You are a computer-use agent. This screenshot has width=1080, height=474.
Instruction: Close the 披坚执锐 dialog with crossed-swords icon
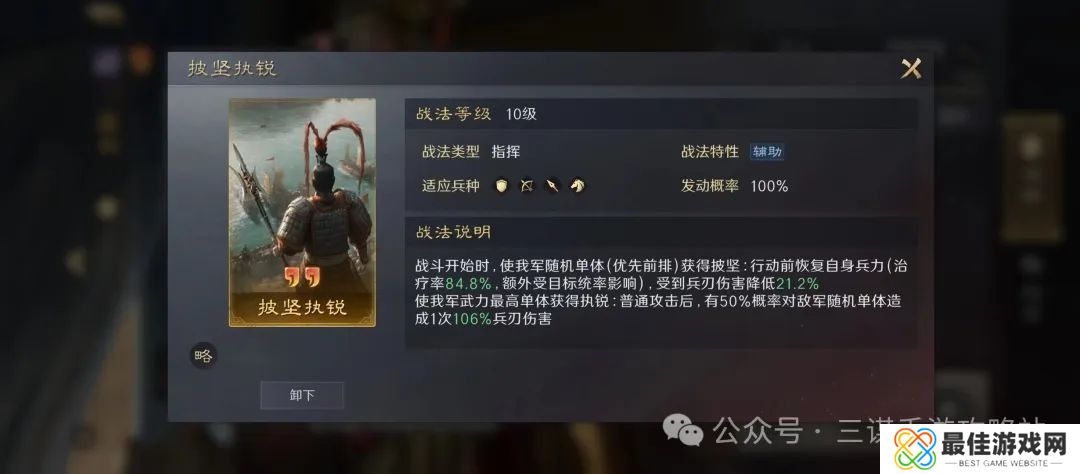point(911,68)
